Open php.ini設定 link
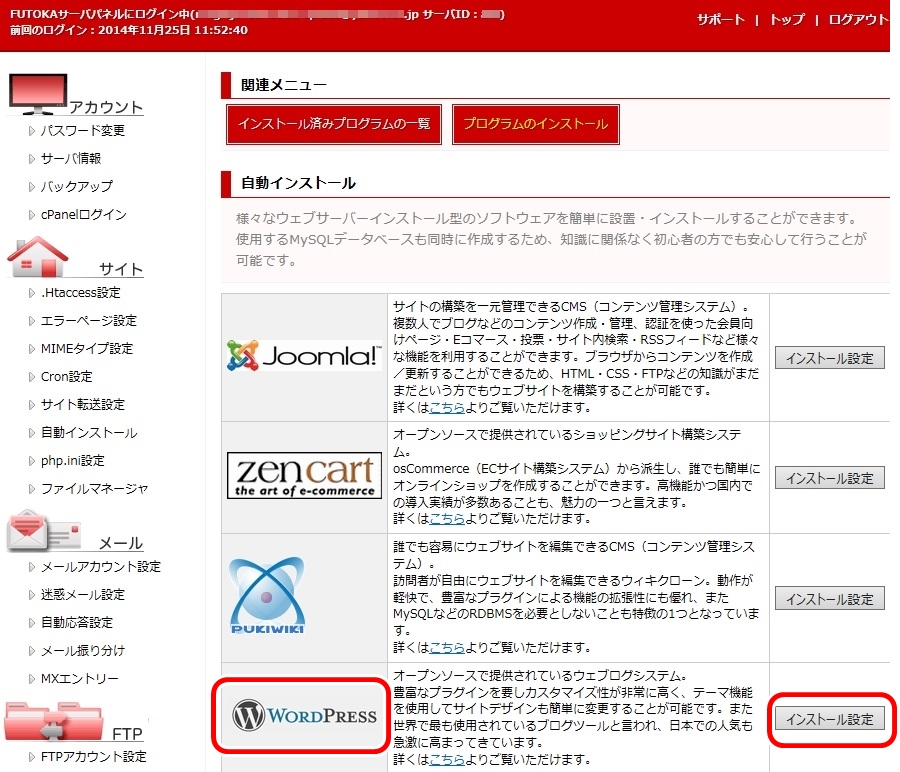Screen dimensions: 900x772 [x=72, y=461]
